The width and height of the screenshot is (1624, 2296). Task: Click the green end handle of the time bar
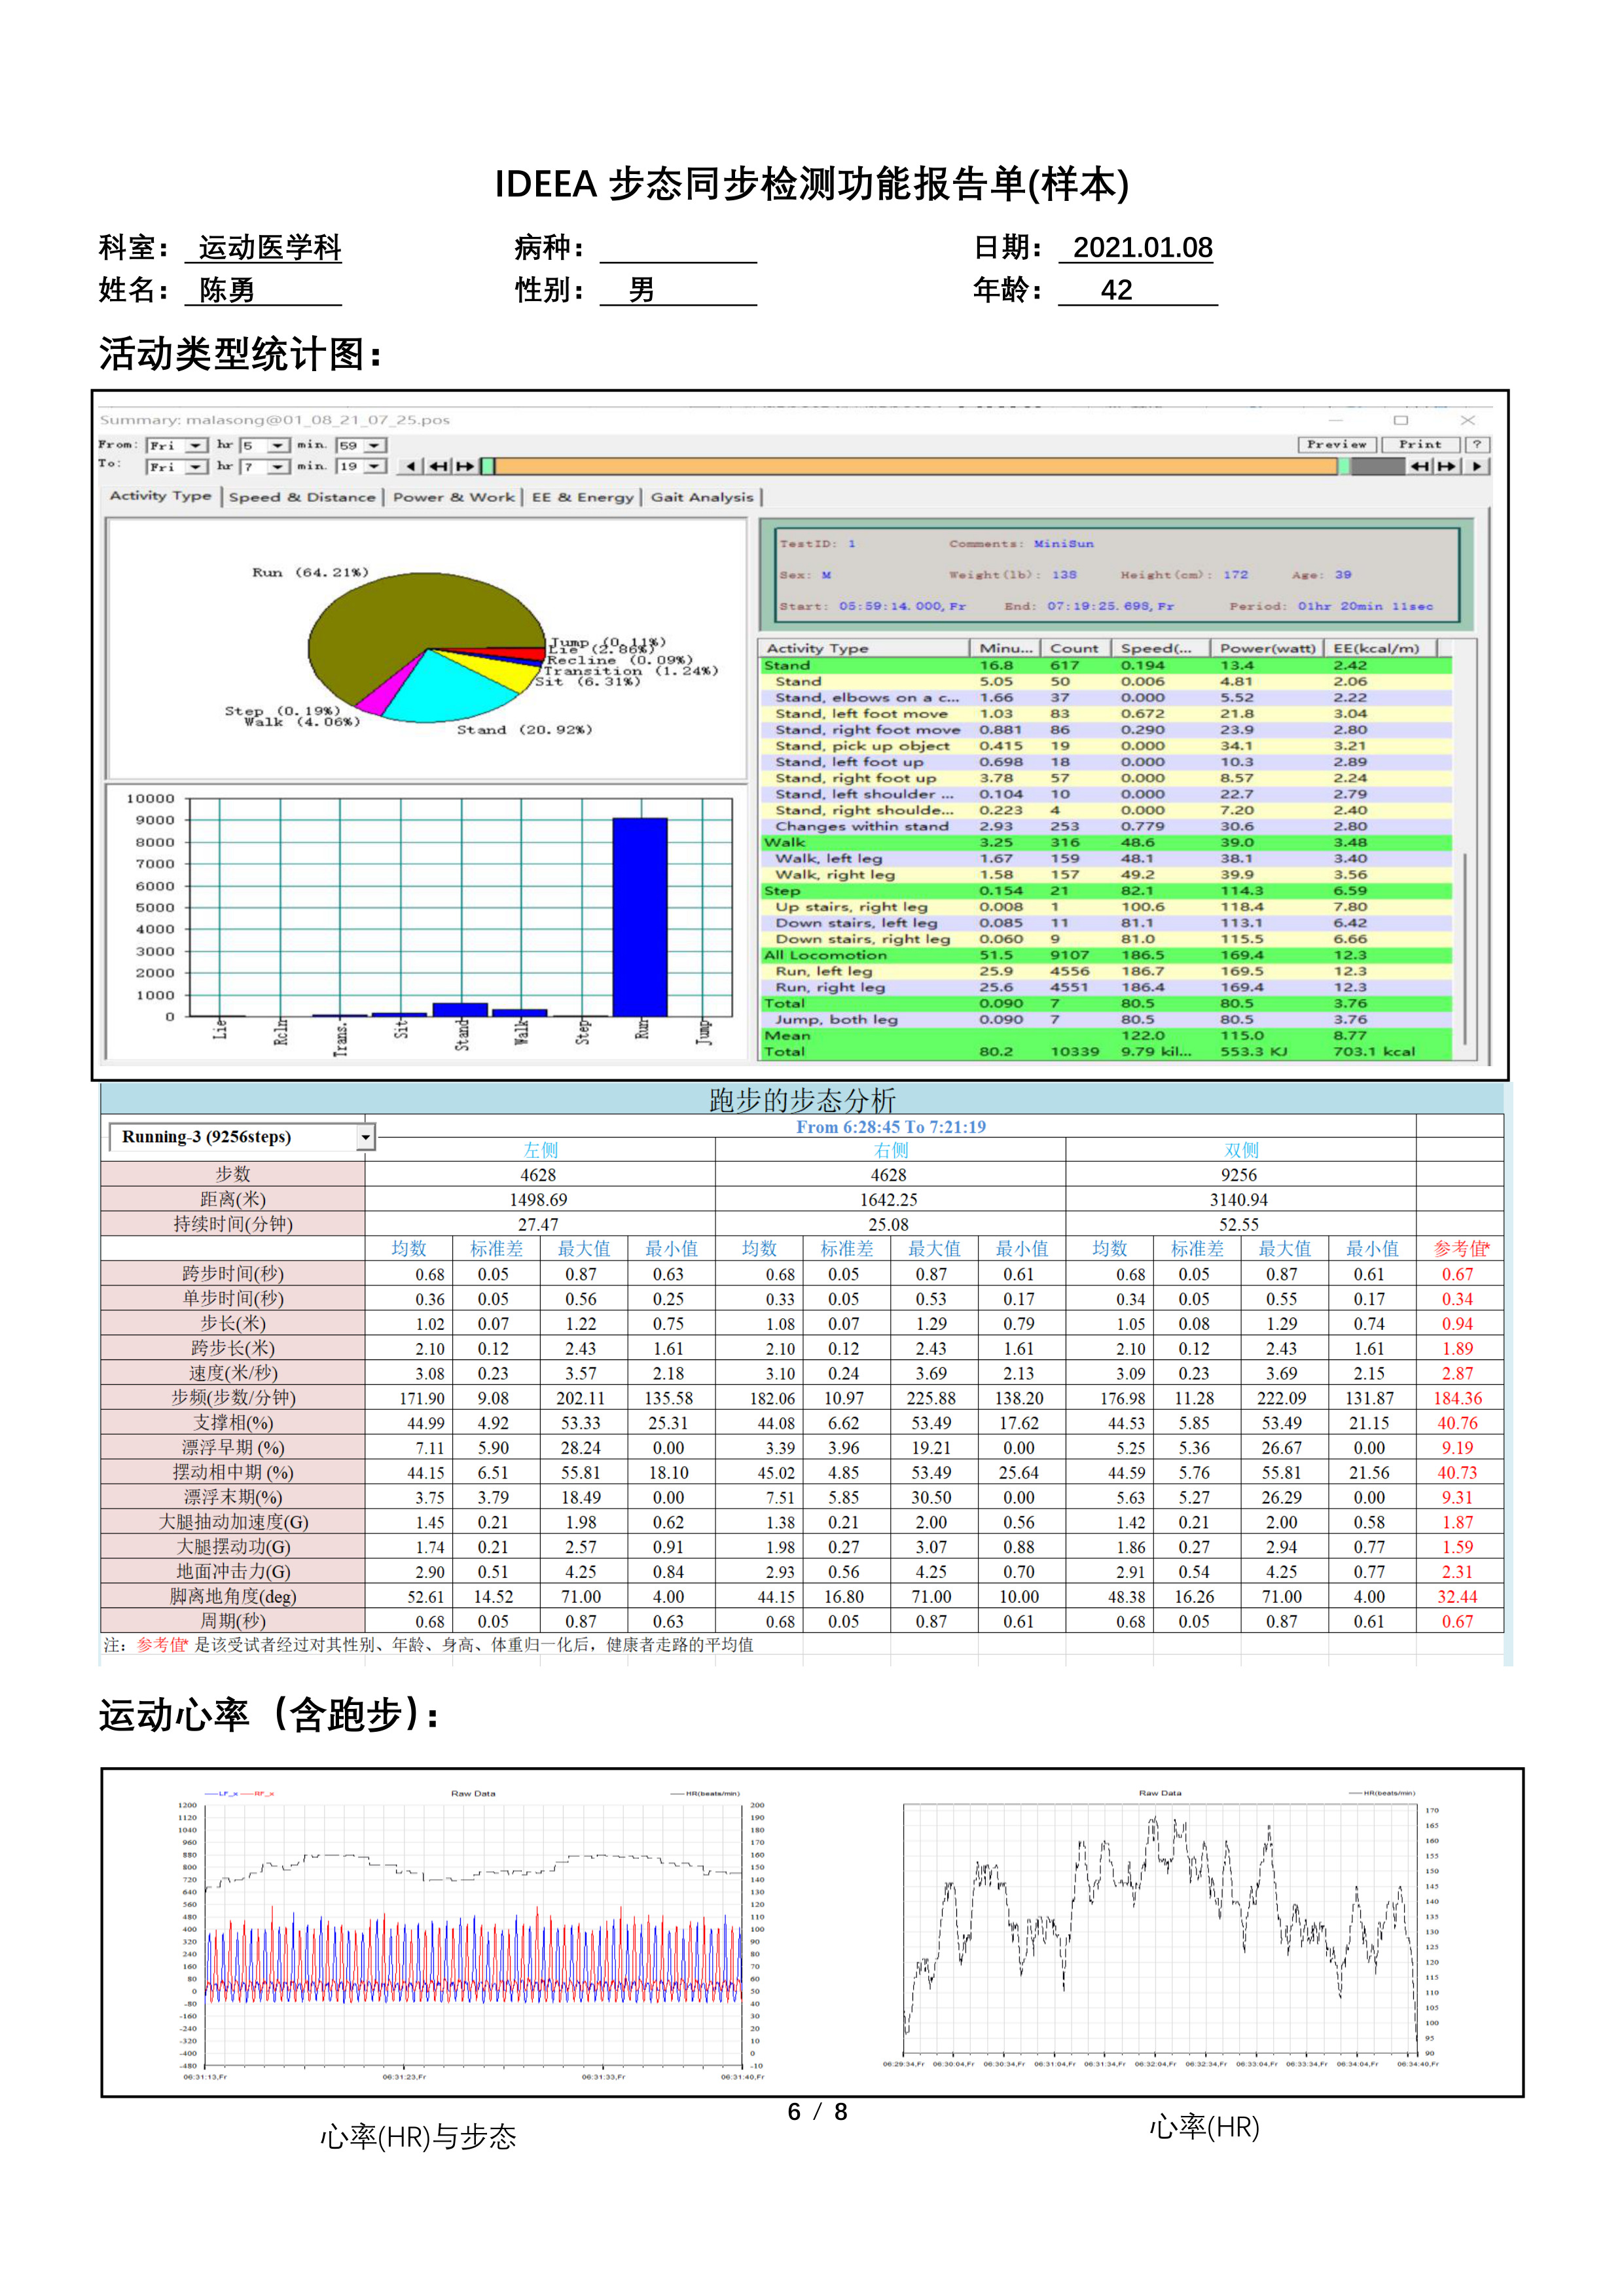(x=1344, y=466)
